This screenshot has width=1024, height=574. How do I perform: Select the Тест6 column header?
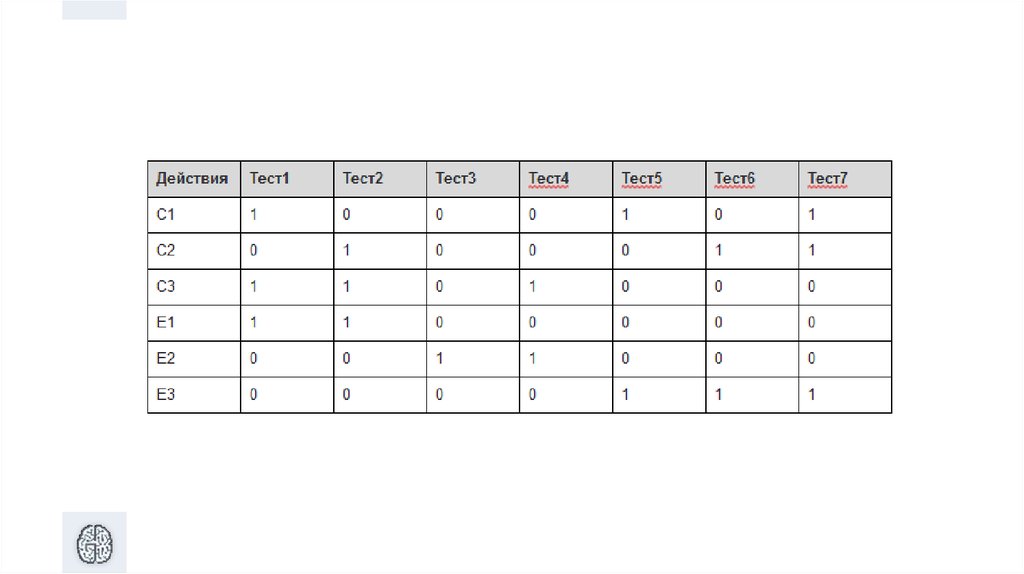735,179
